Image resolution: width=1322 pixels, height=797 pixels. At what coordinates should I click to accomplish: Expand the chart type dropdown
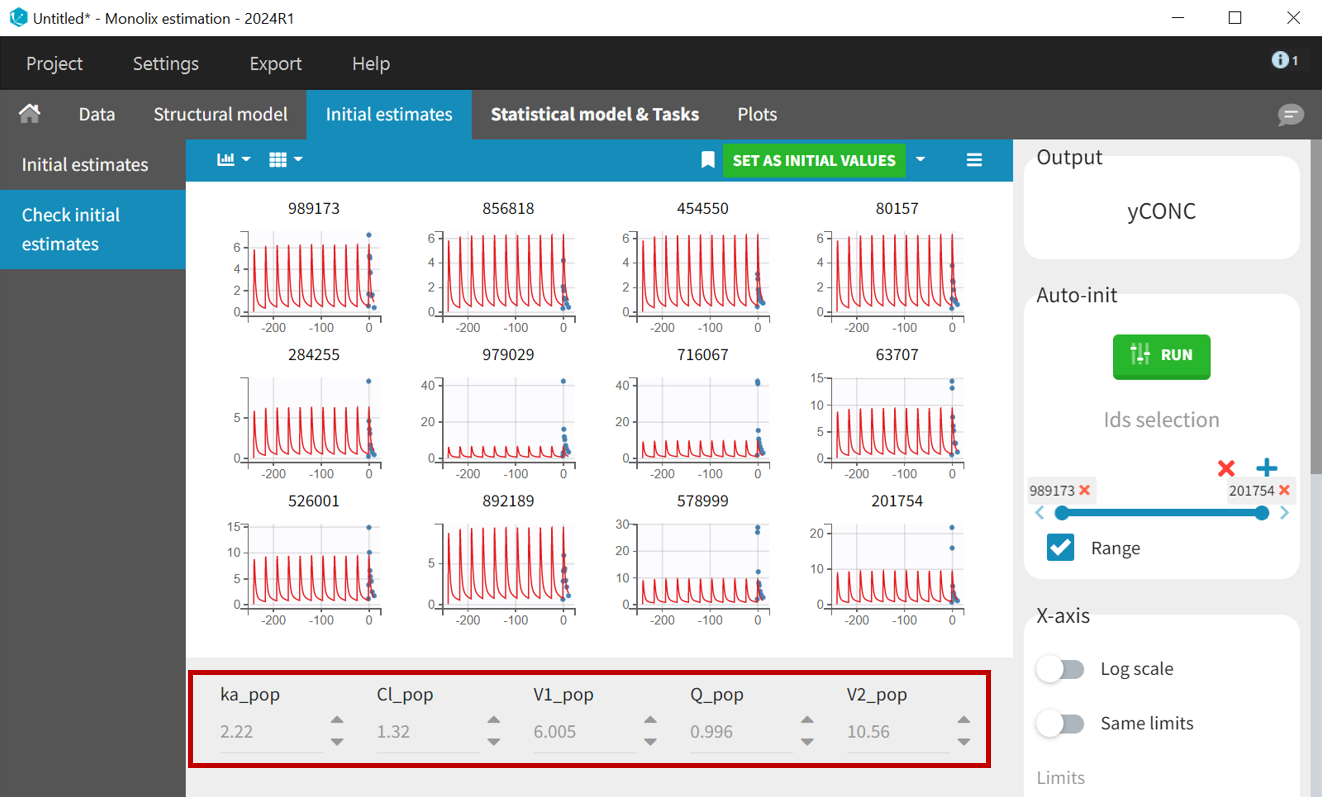(x=234, y=160)
